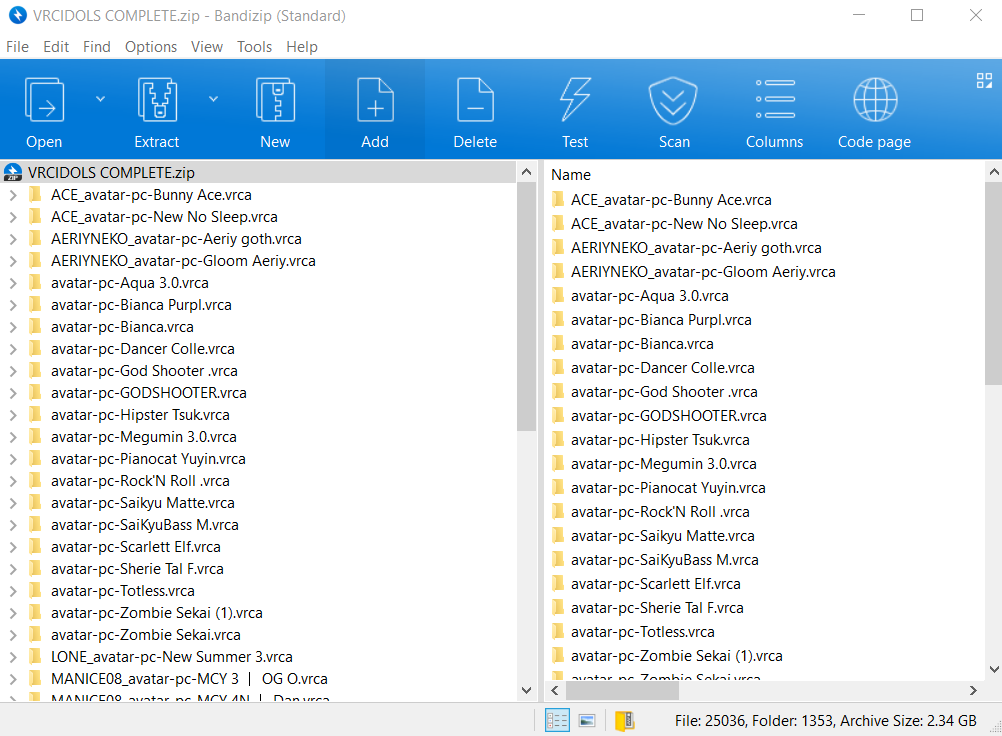Expand avatar-pc-GODSHOOTER.vrca tree node

tap(13, 394)
